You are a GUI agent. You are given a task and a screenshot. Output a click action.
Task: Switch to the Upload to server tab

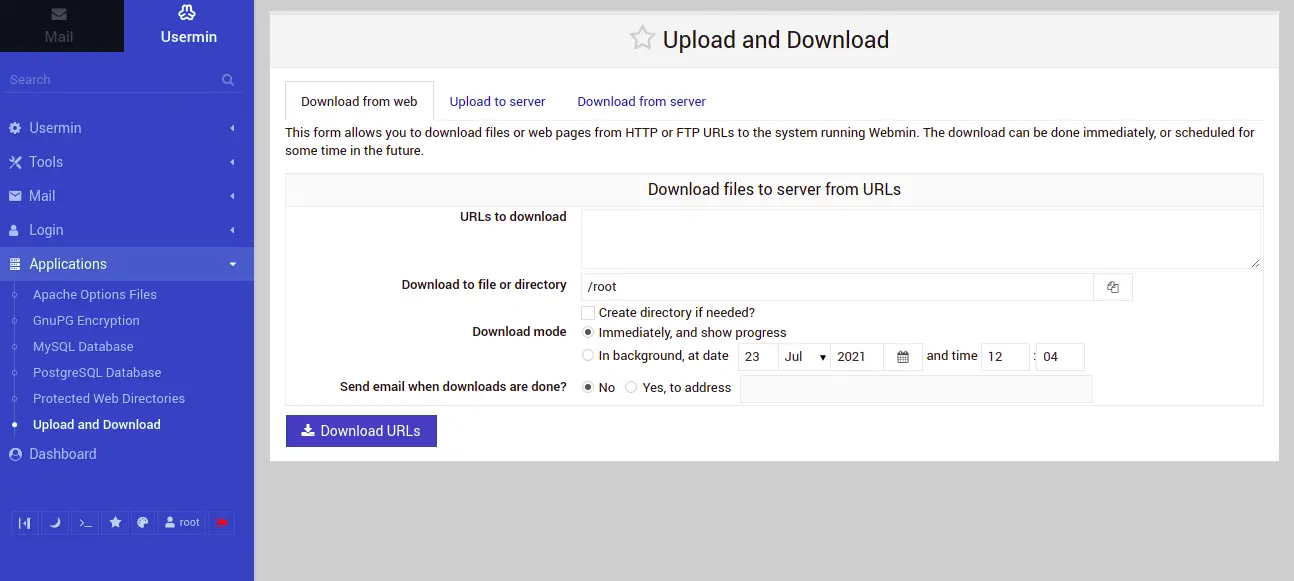point(497,101)
